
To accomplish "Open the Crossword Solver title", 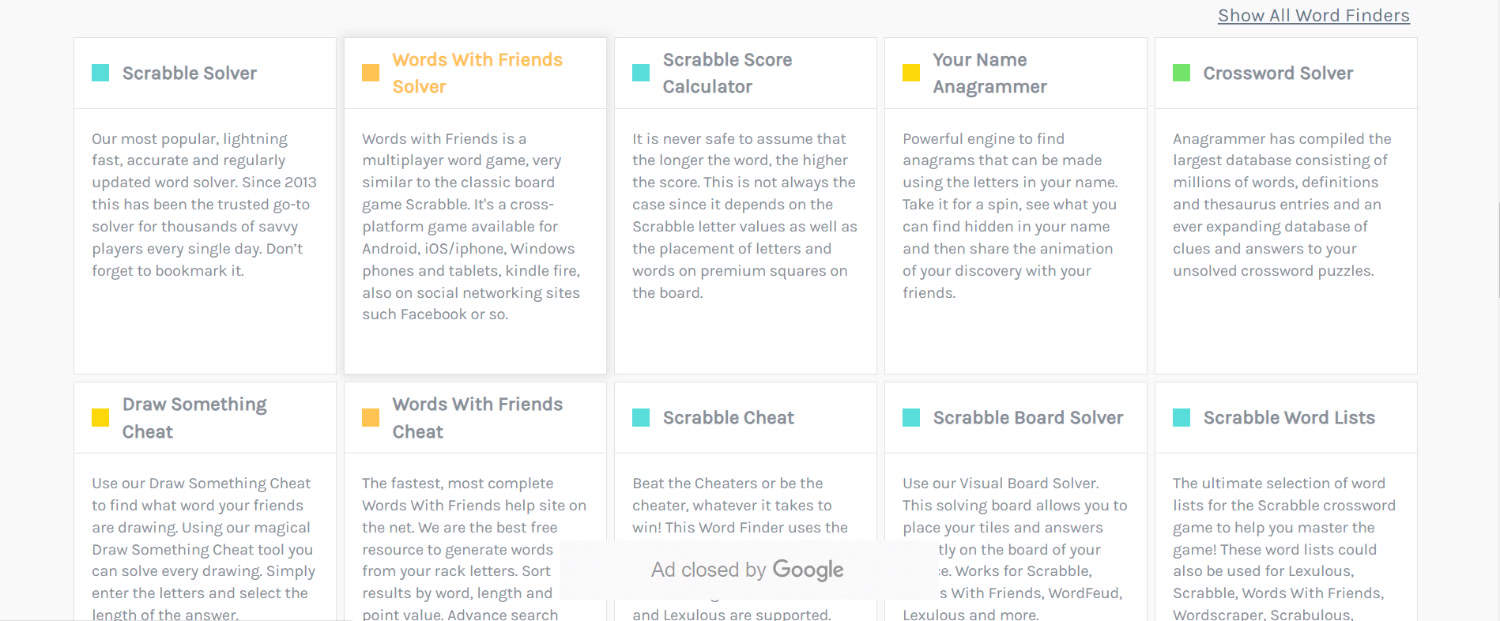I will pyautogui.click(x=1278, y=73).
